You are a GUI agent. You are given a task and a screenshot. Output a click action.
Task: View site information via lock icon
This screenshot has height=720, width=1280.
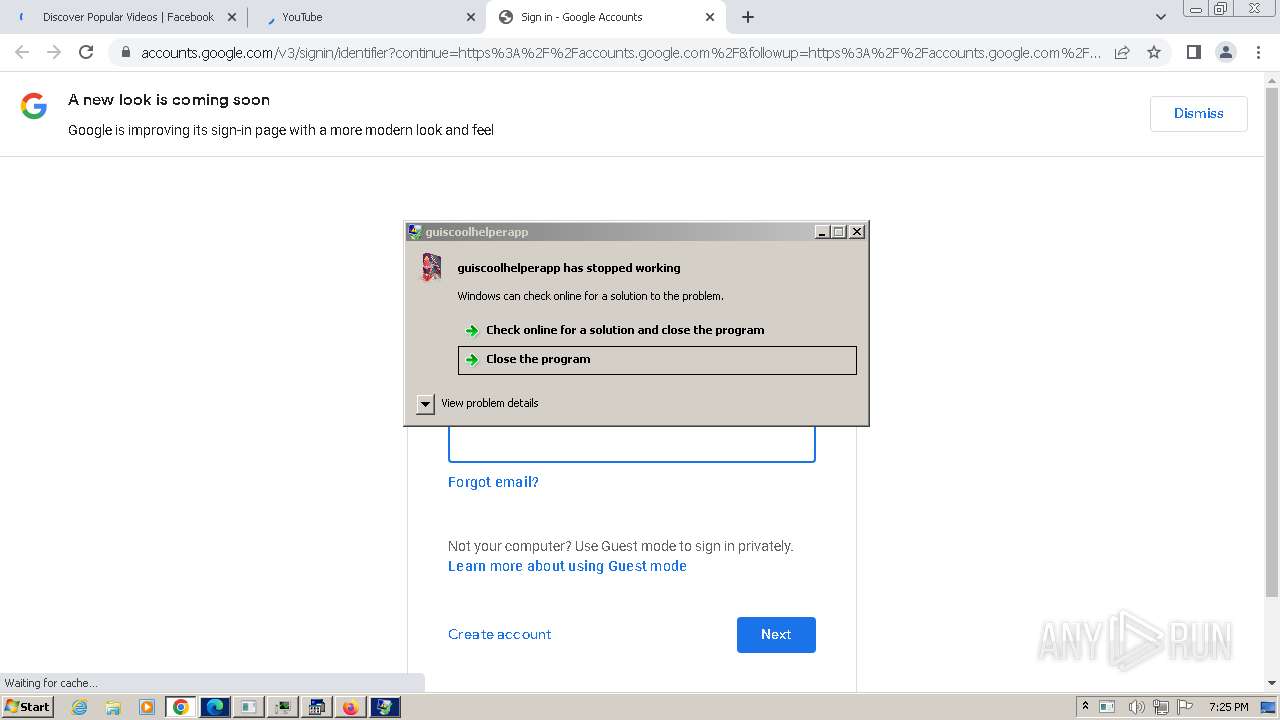[125, 52]
